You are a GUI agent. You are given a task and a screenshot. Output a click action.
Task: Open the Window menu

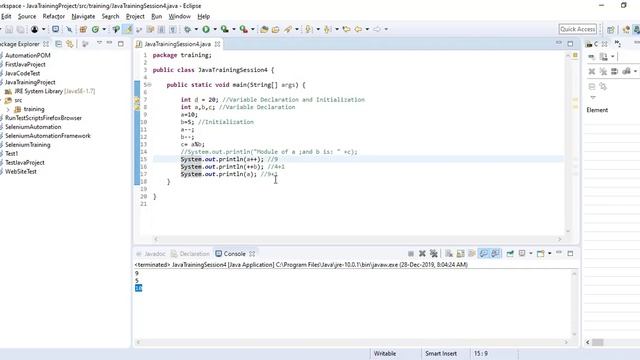click(x=180, y=16)
